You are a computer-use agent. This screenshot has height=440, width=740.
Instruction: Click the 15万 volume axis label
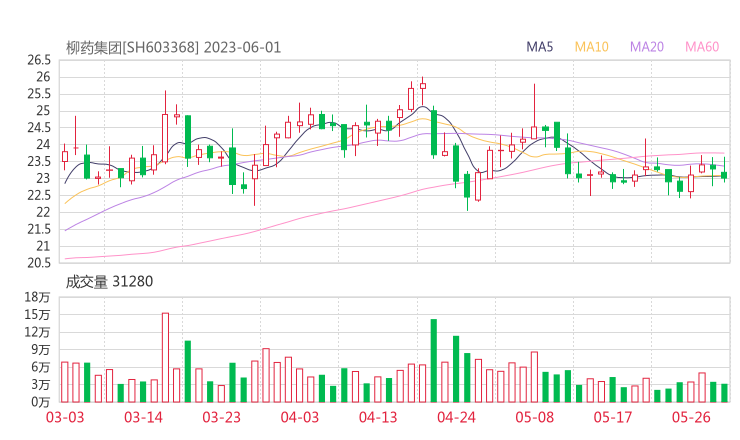coord(37,314)
